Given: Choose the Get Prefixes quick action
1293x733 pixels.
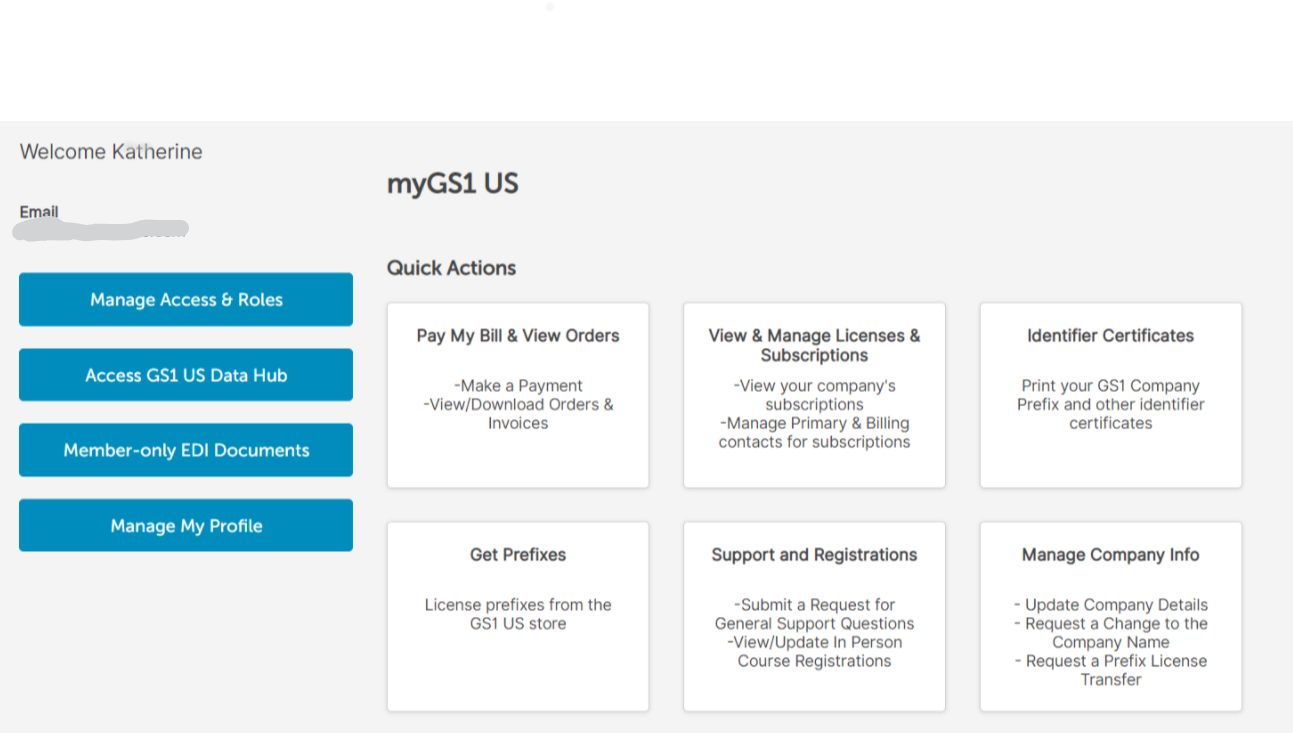Looking at the screenshot, I should (518, 616).
